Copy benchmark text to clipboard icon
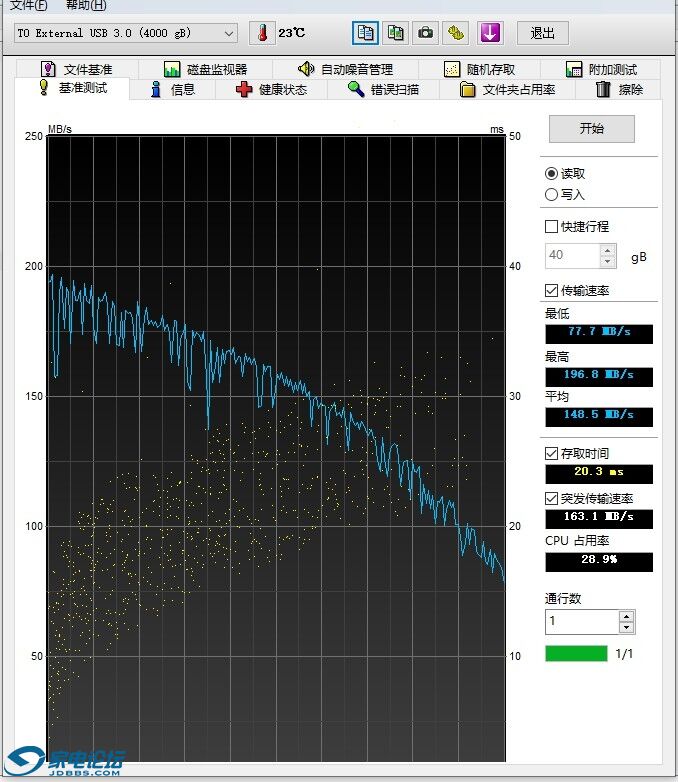The height and width of the screenshot is (782, 678). click(x=365, y=33)
